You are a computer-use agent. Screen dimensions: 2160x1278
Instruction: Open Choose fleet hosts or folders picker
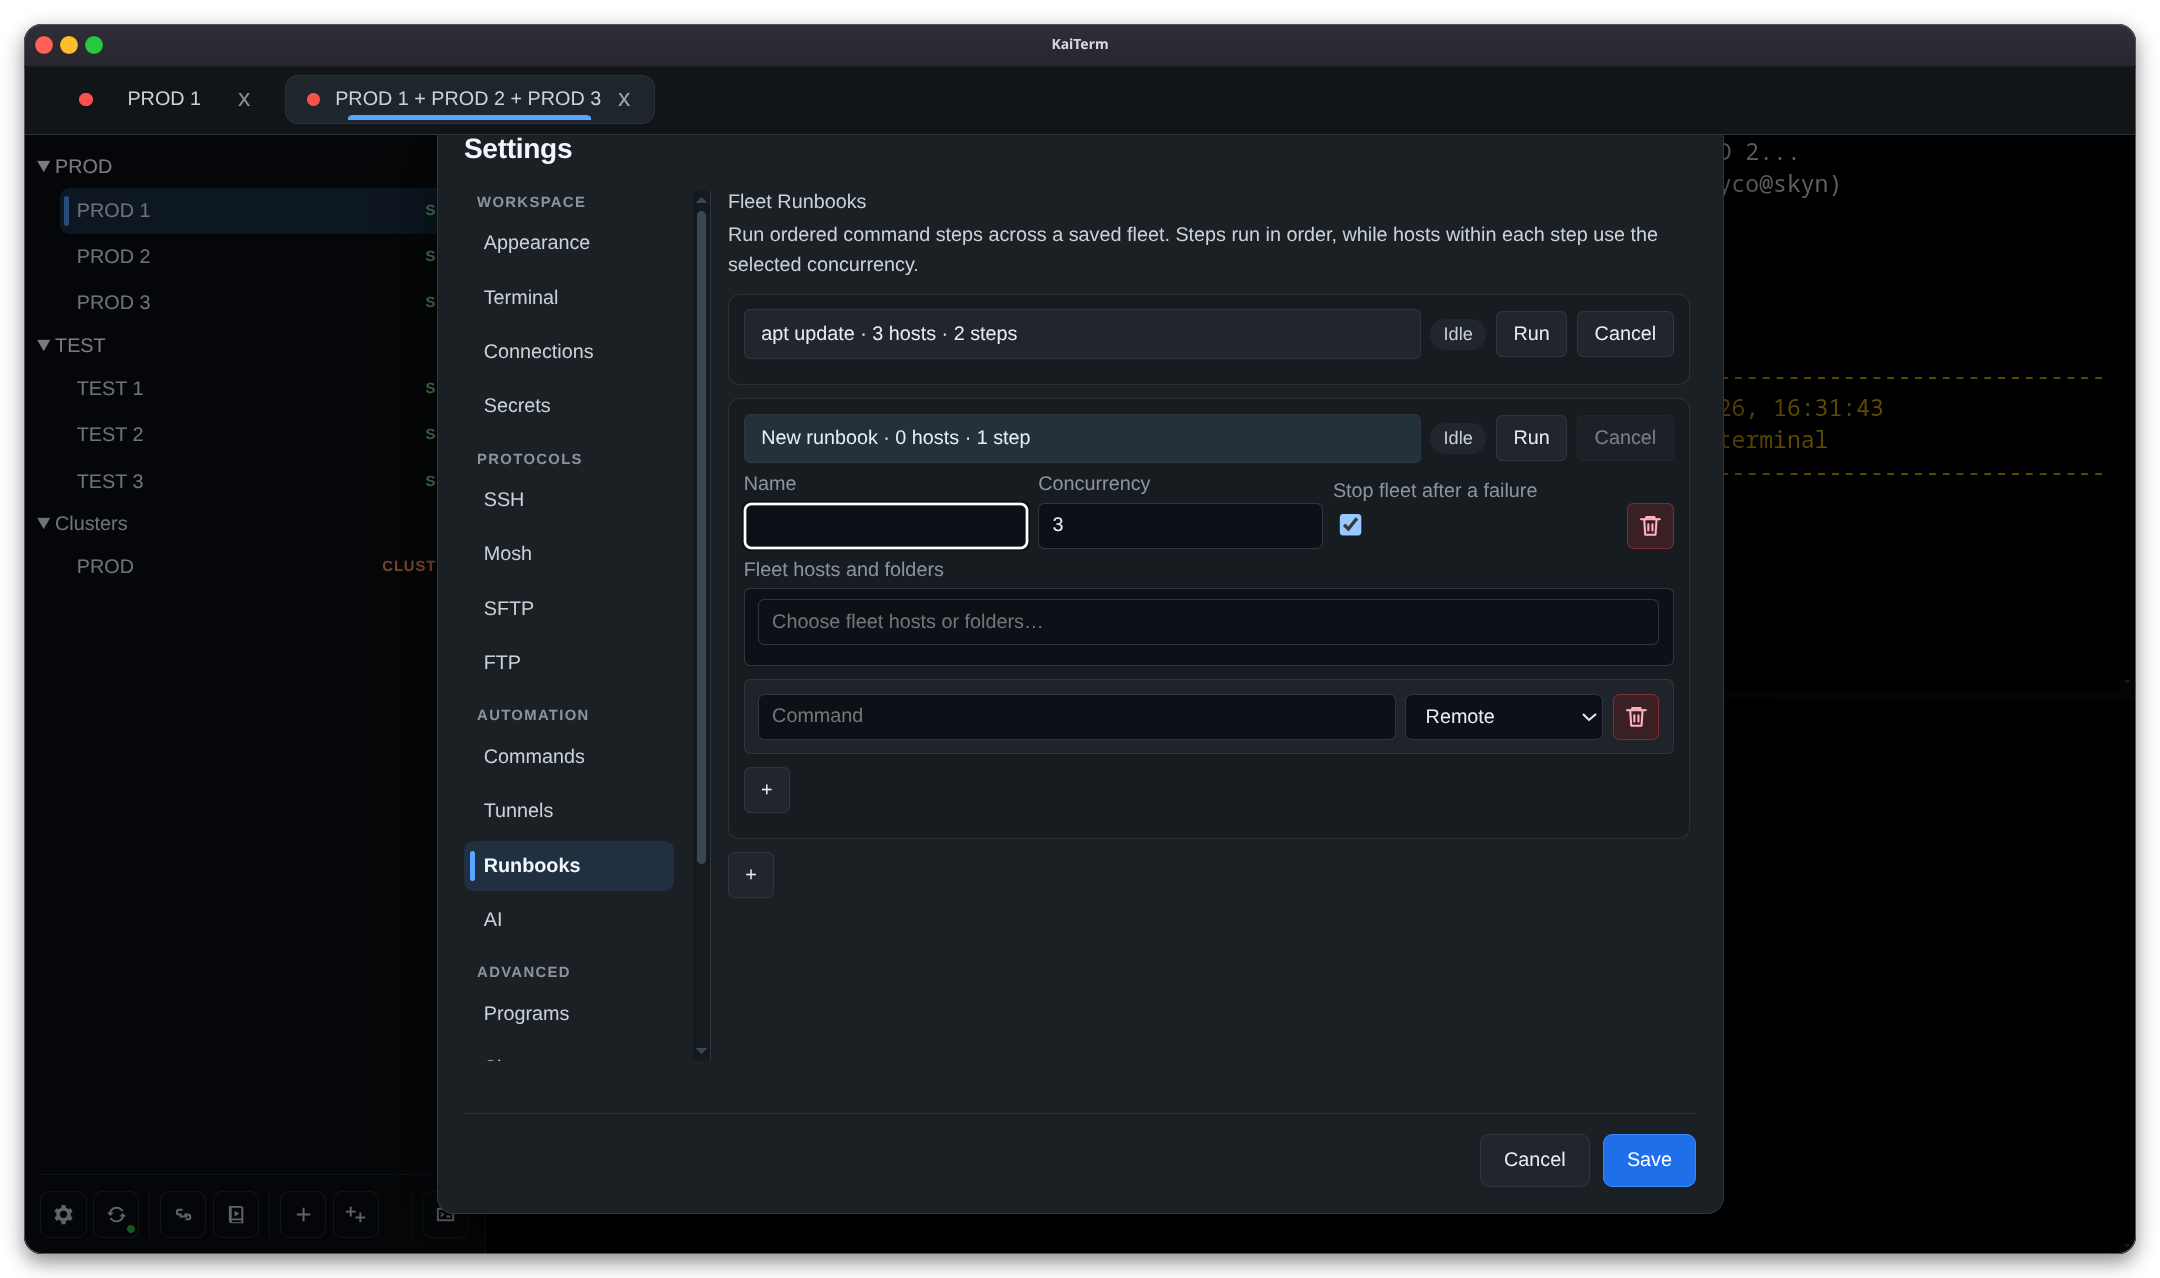click(x=1208, y=622)
